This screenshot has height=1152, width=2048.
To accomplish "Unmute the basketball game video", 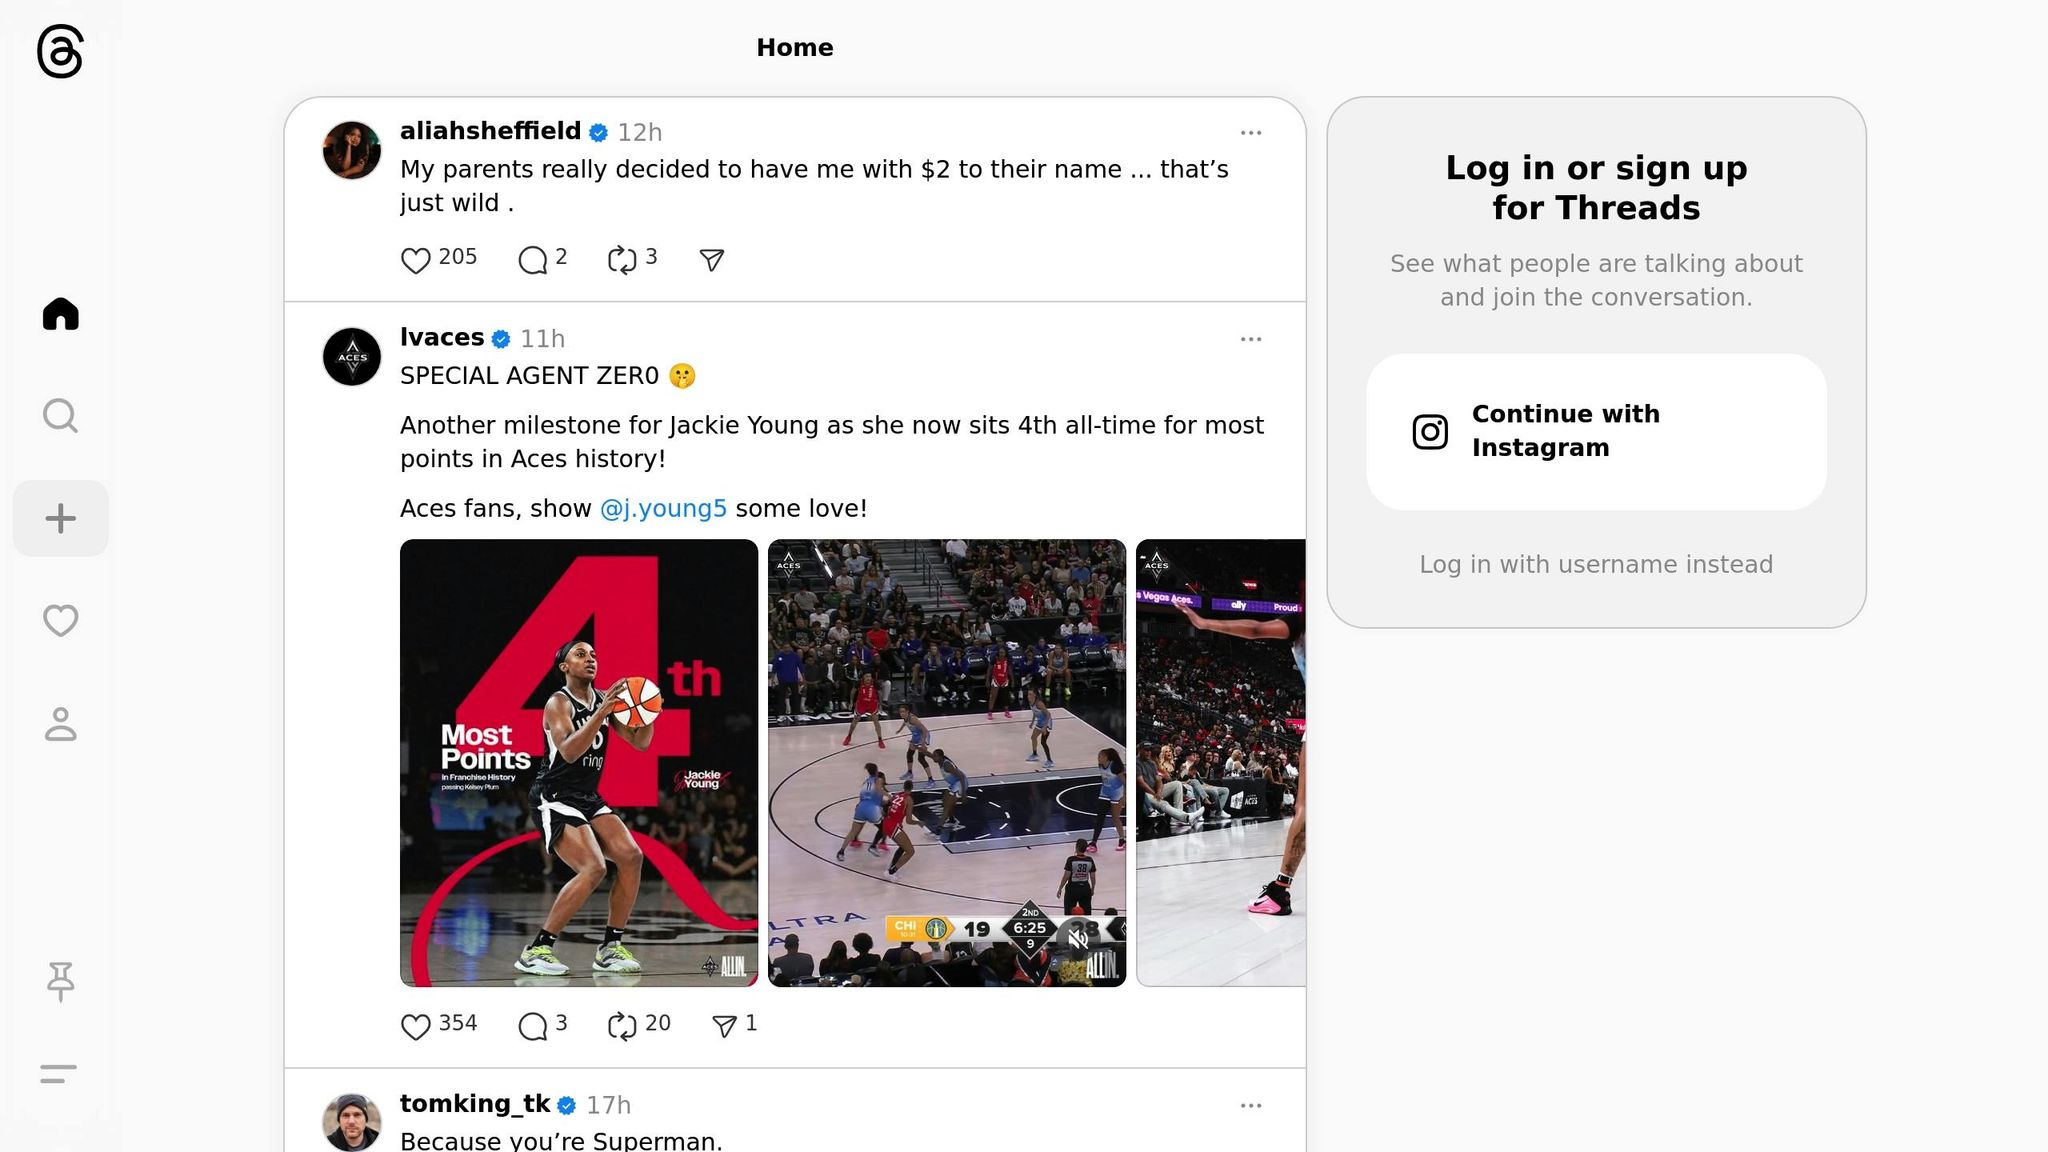I will pos(1078,938).
